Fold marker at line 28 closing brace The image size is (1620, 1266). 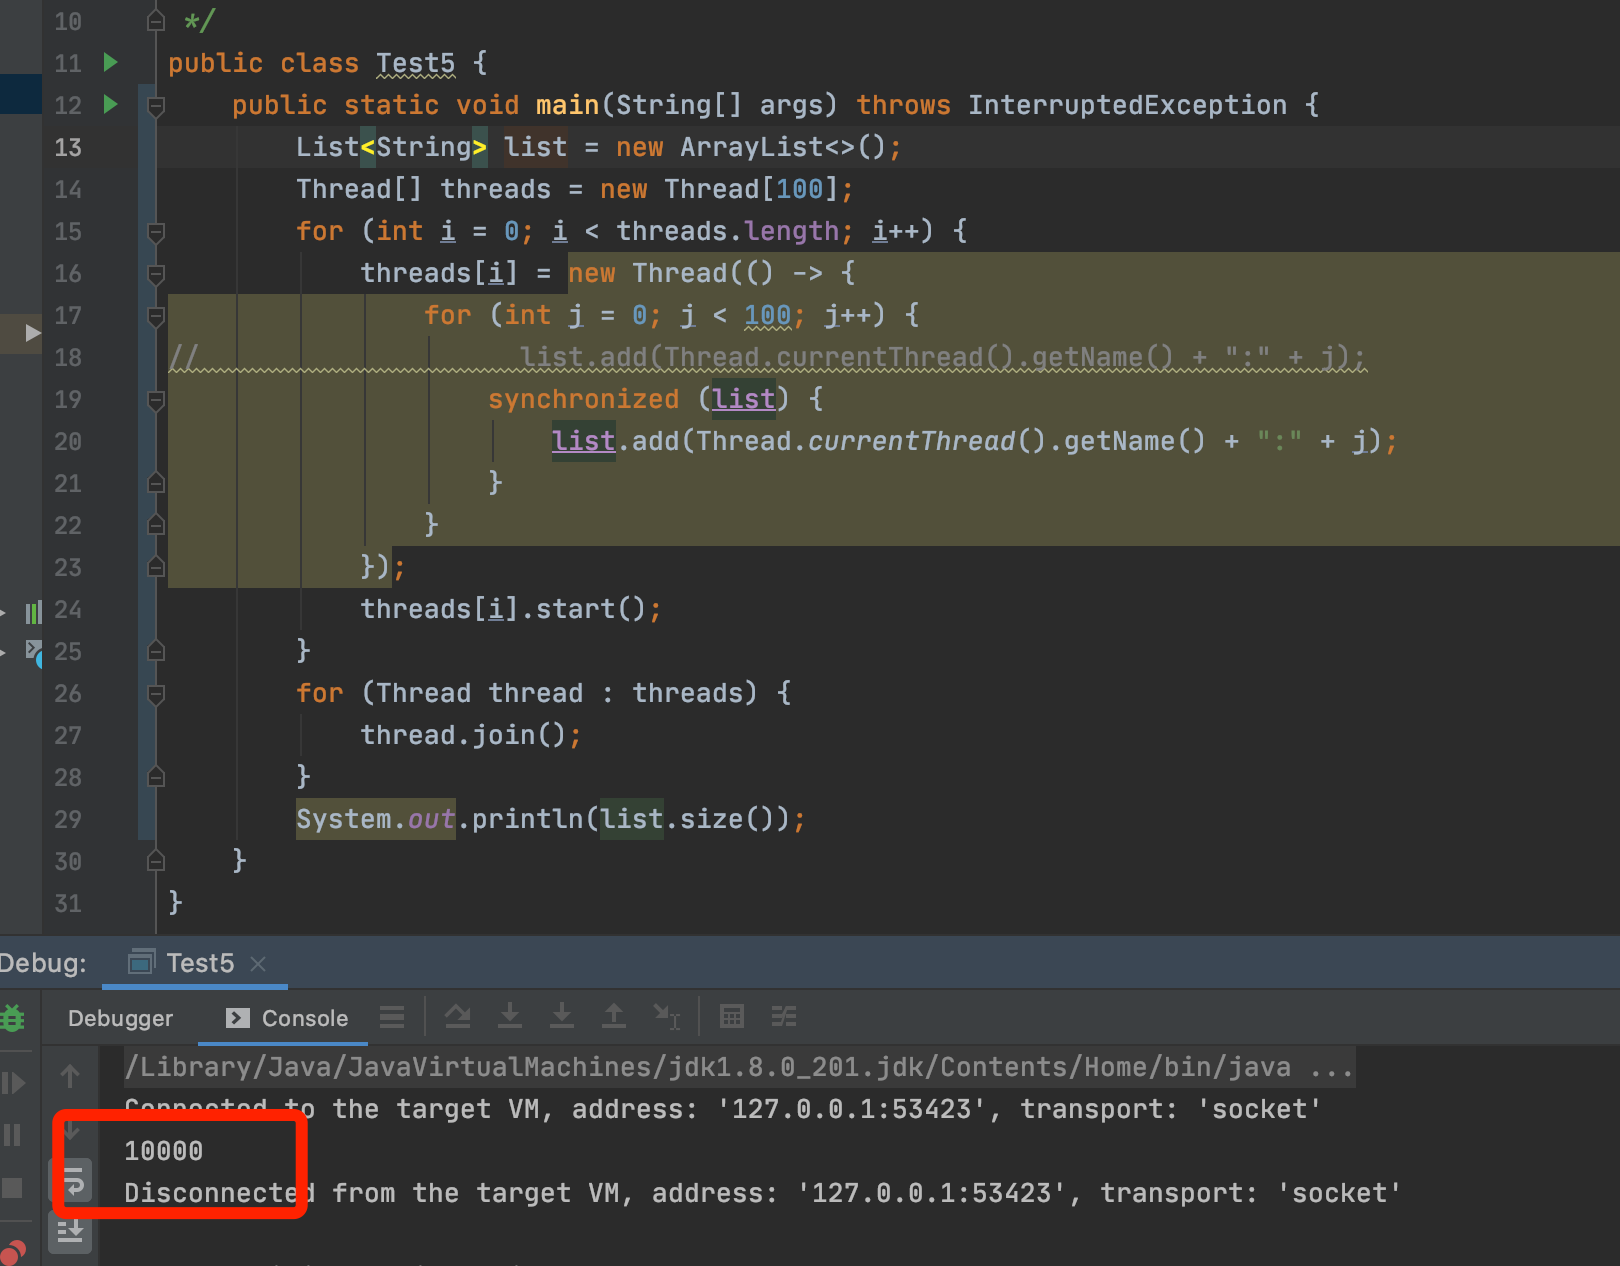point(156,777)
